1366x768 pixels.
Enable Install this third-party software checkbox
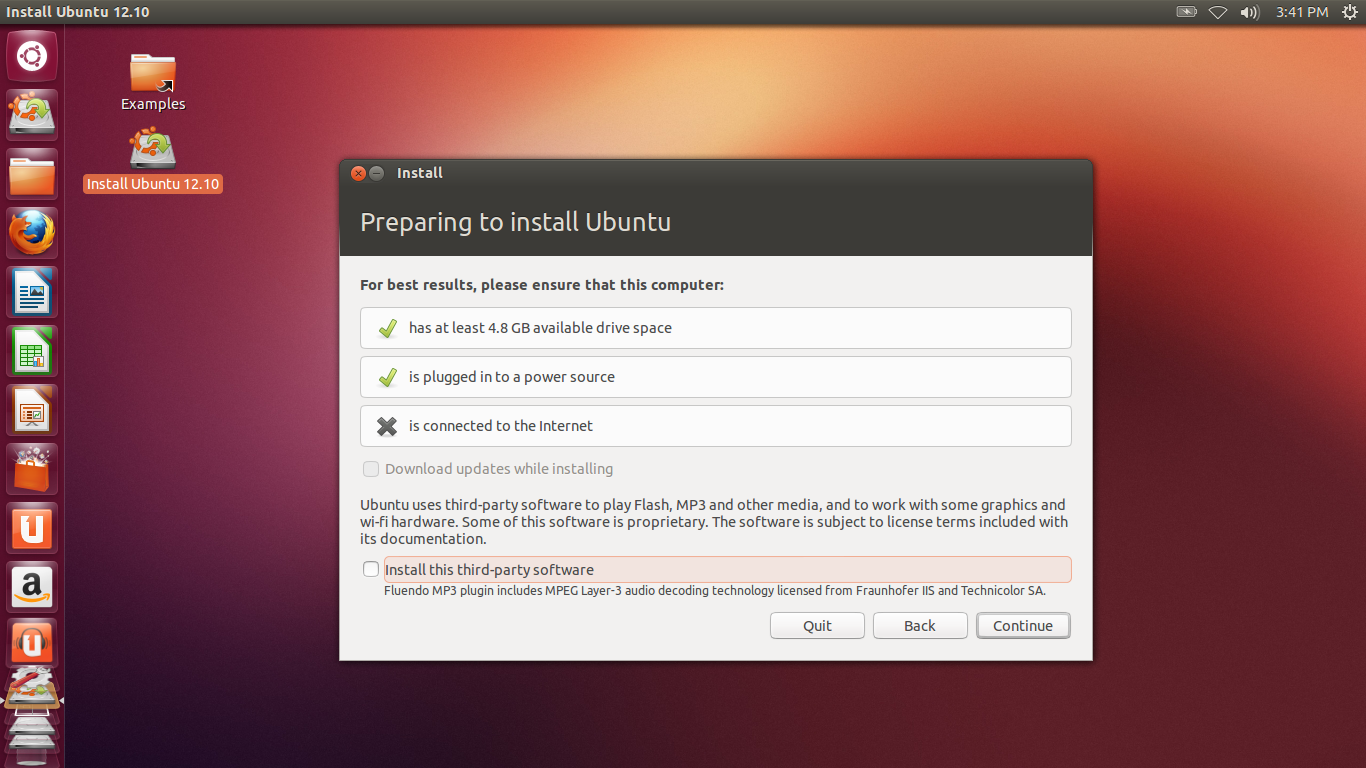pos(371,569)
